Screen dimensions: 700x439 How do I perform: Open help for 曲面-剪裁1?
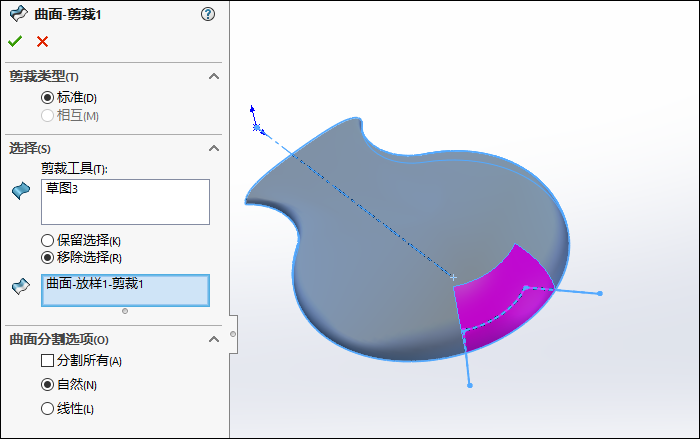(208, 14)
